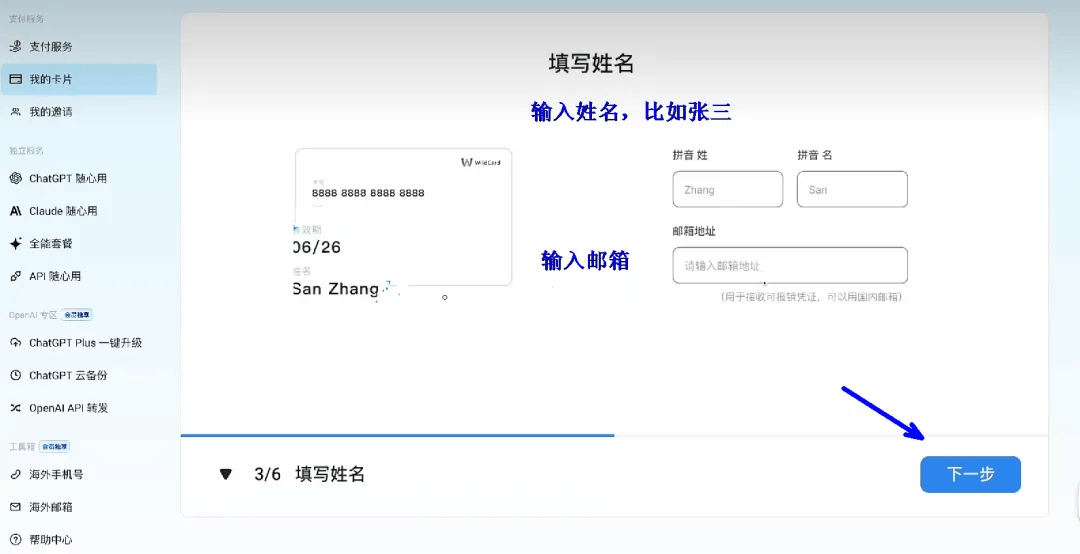Click the Claude 随心用 icon
Image resolution: width=1080 pixels, height=554 pixels.
click(x=16, y=212)
